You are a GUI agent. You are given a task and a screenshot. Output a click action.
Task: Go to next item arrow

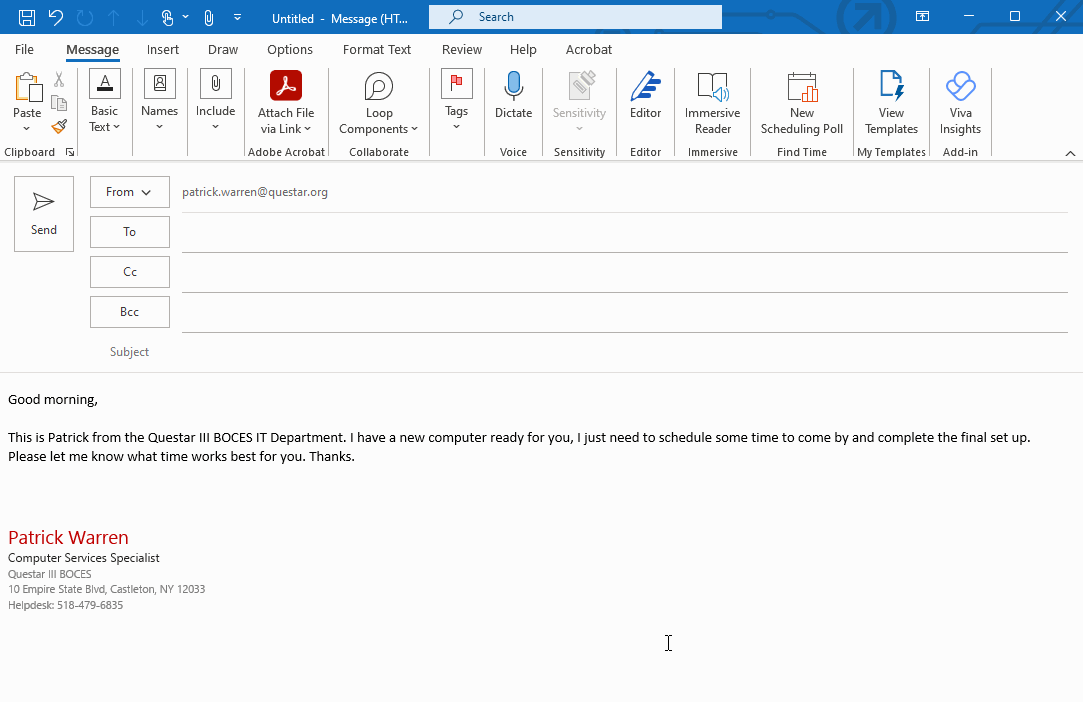pyautogui.click(x=142, y=17)
